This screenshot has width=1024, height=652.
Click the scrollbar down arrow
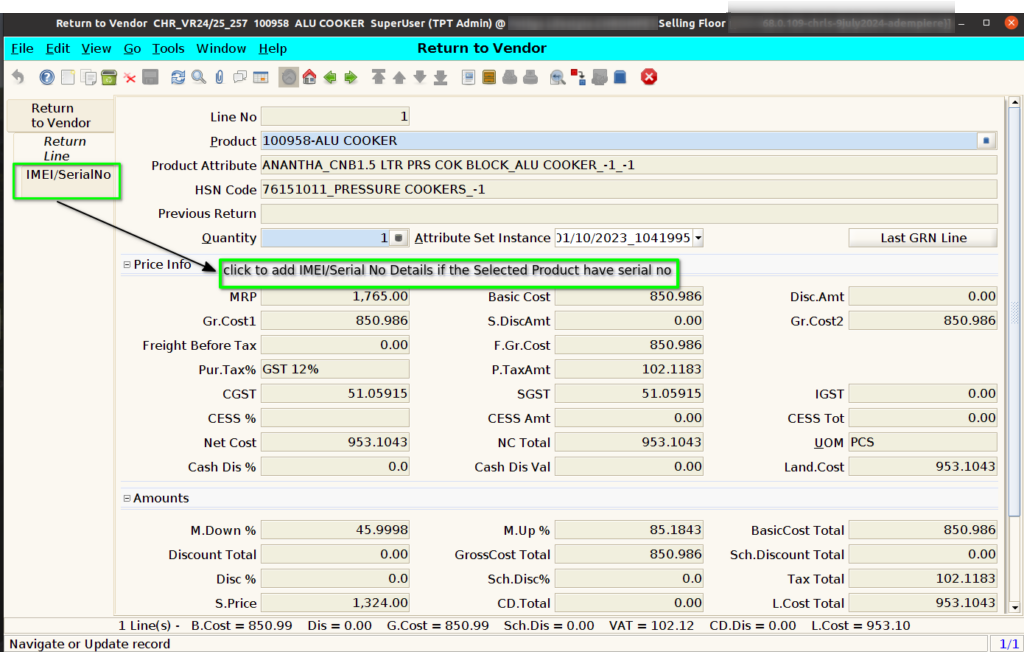pyautogui.click(x=1014, y=608)
